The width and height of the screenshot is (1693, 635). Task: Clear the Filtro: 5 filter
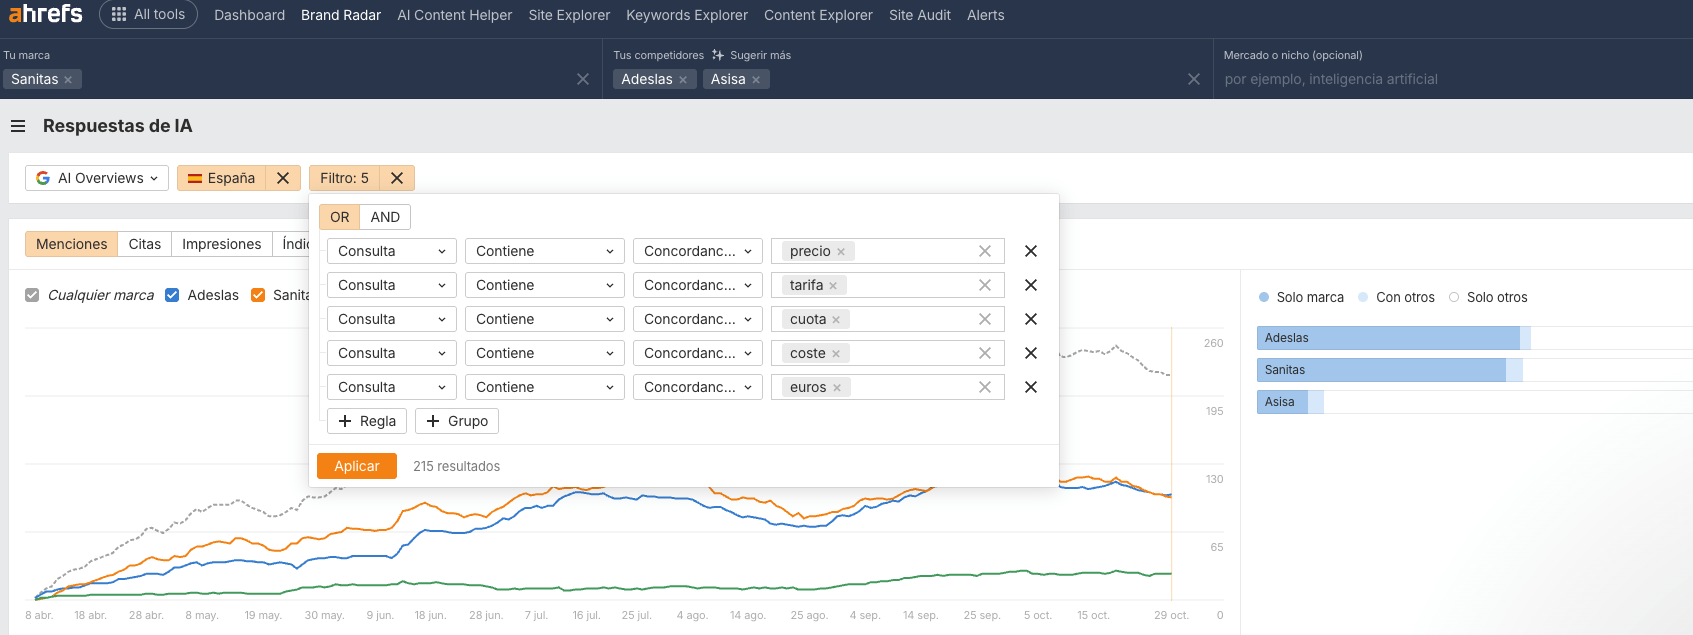coord(397,178)
